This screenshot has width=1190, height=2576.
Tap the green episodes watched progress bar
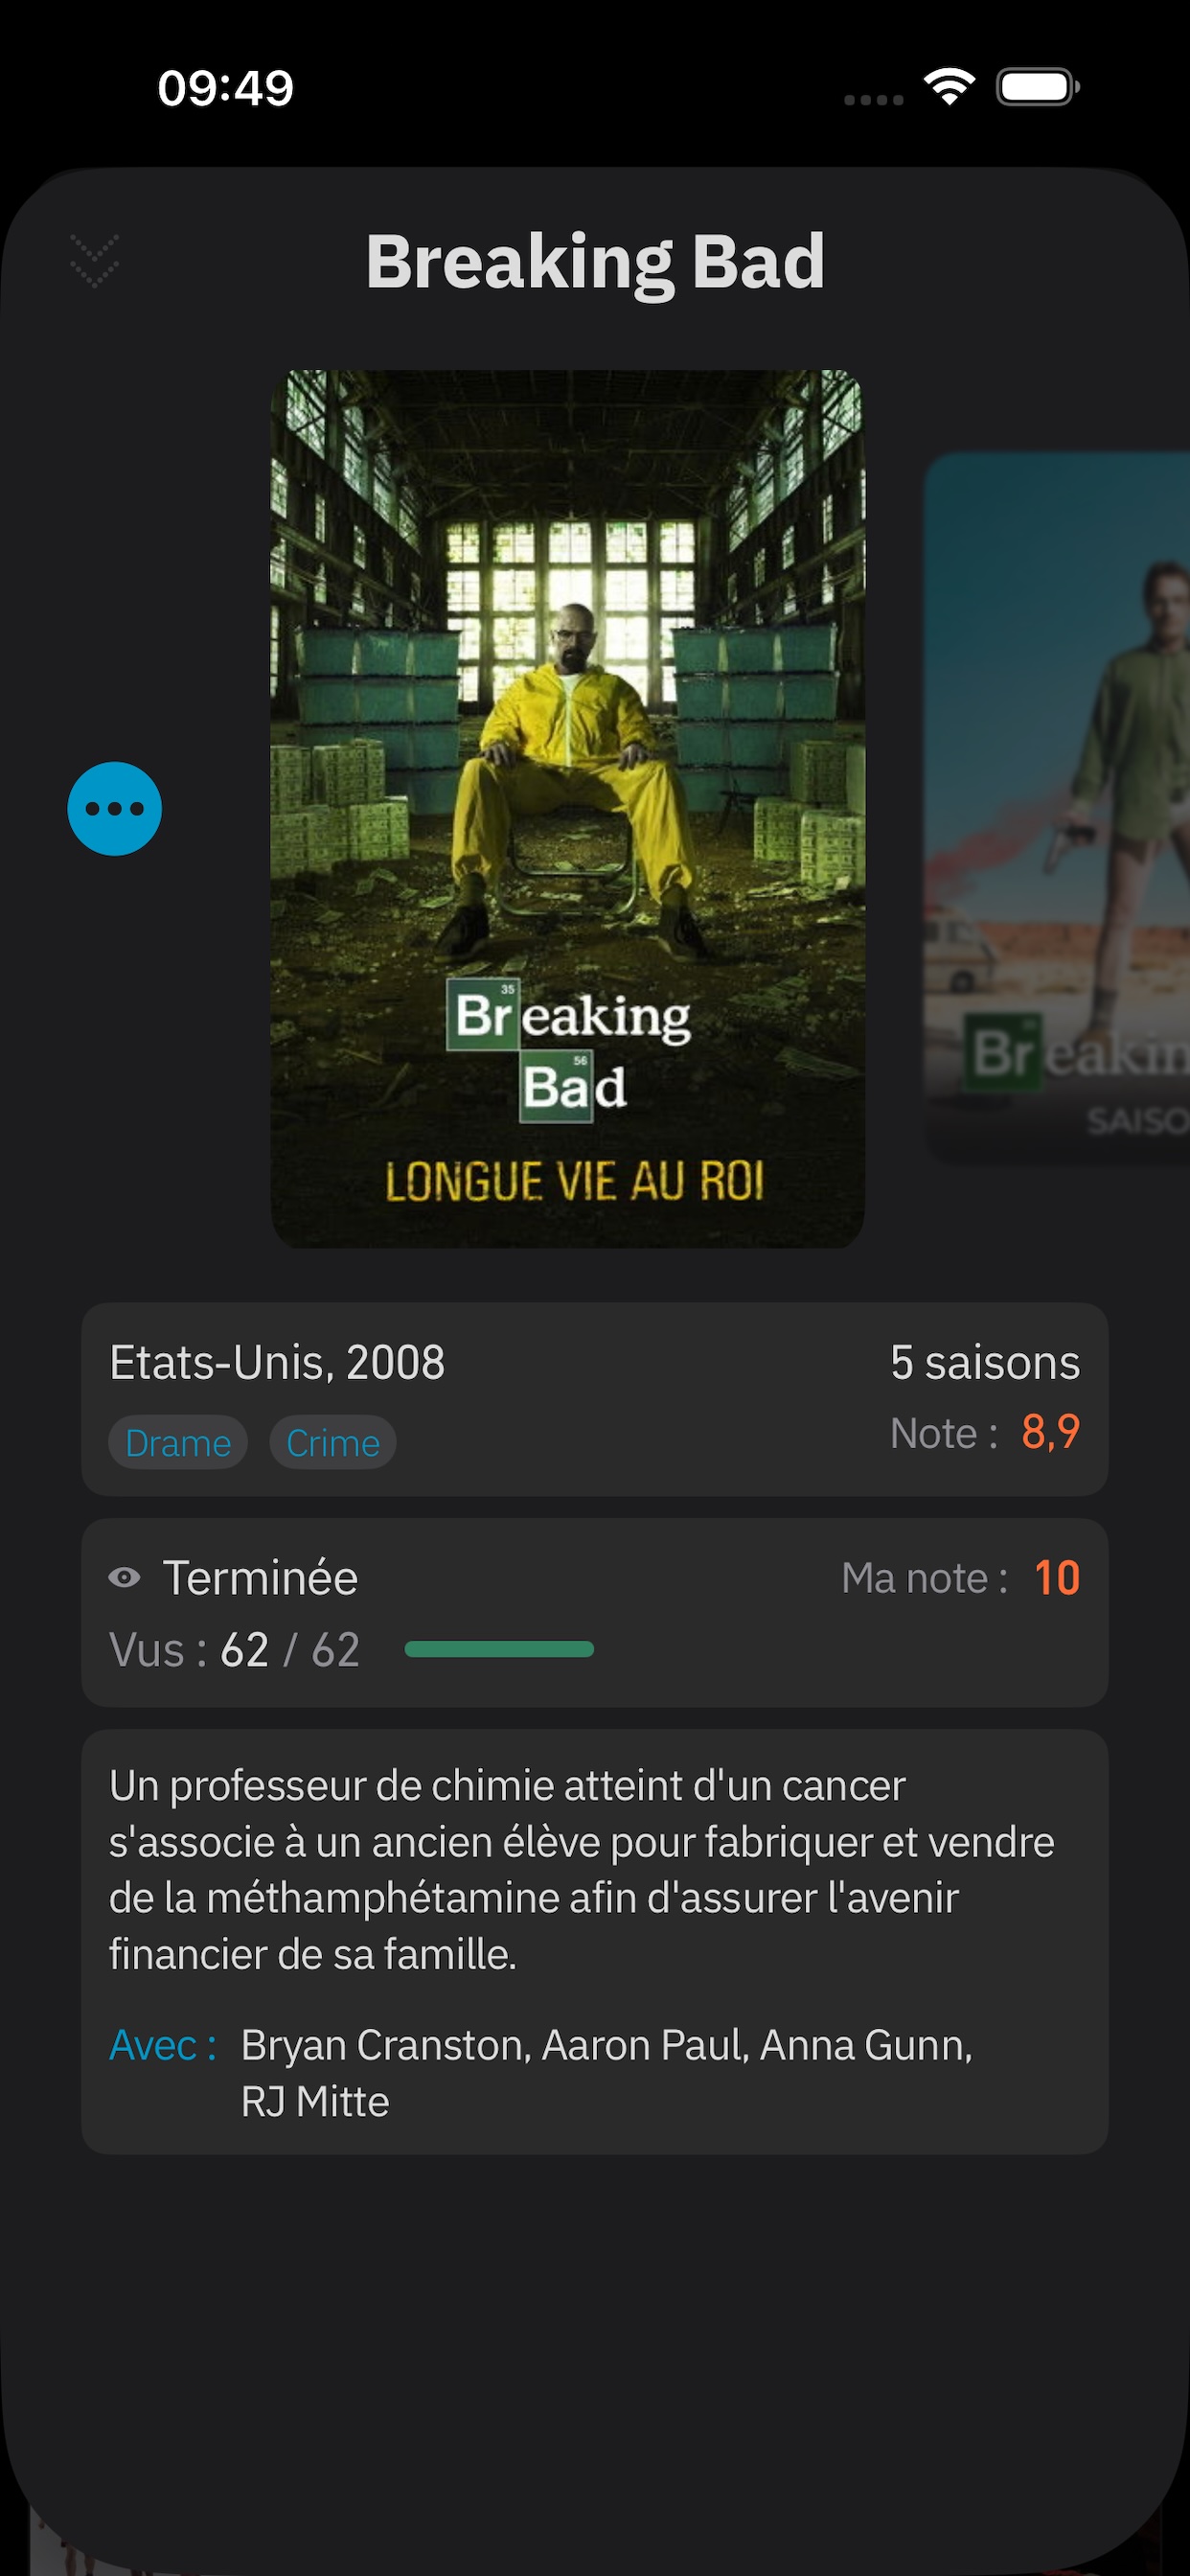[x=499, y=1649]
